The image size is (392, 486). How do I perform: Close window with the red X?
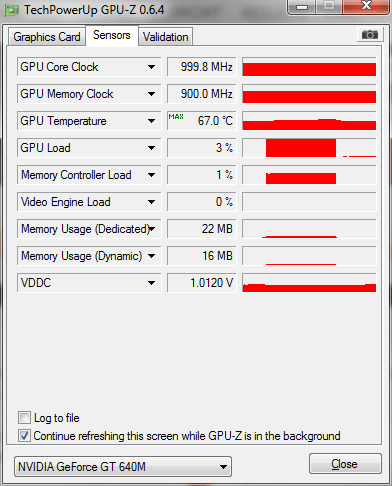tap(367, 6)
